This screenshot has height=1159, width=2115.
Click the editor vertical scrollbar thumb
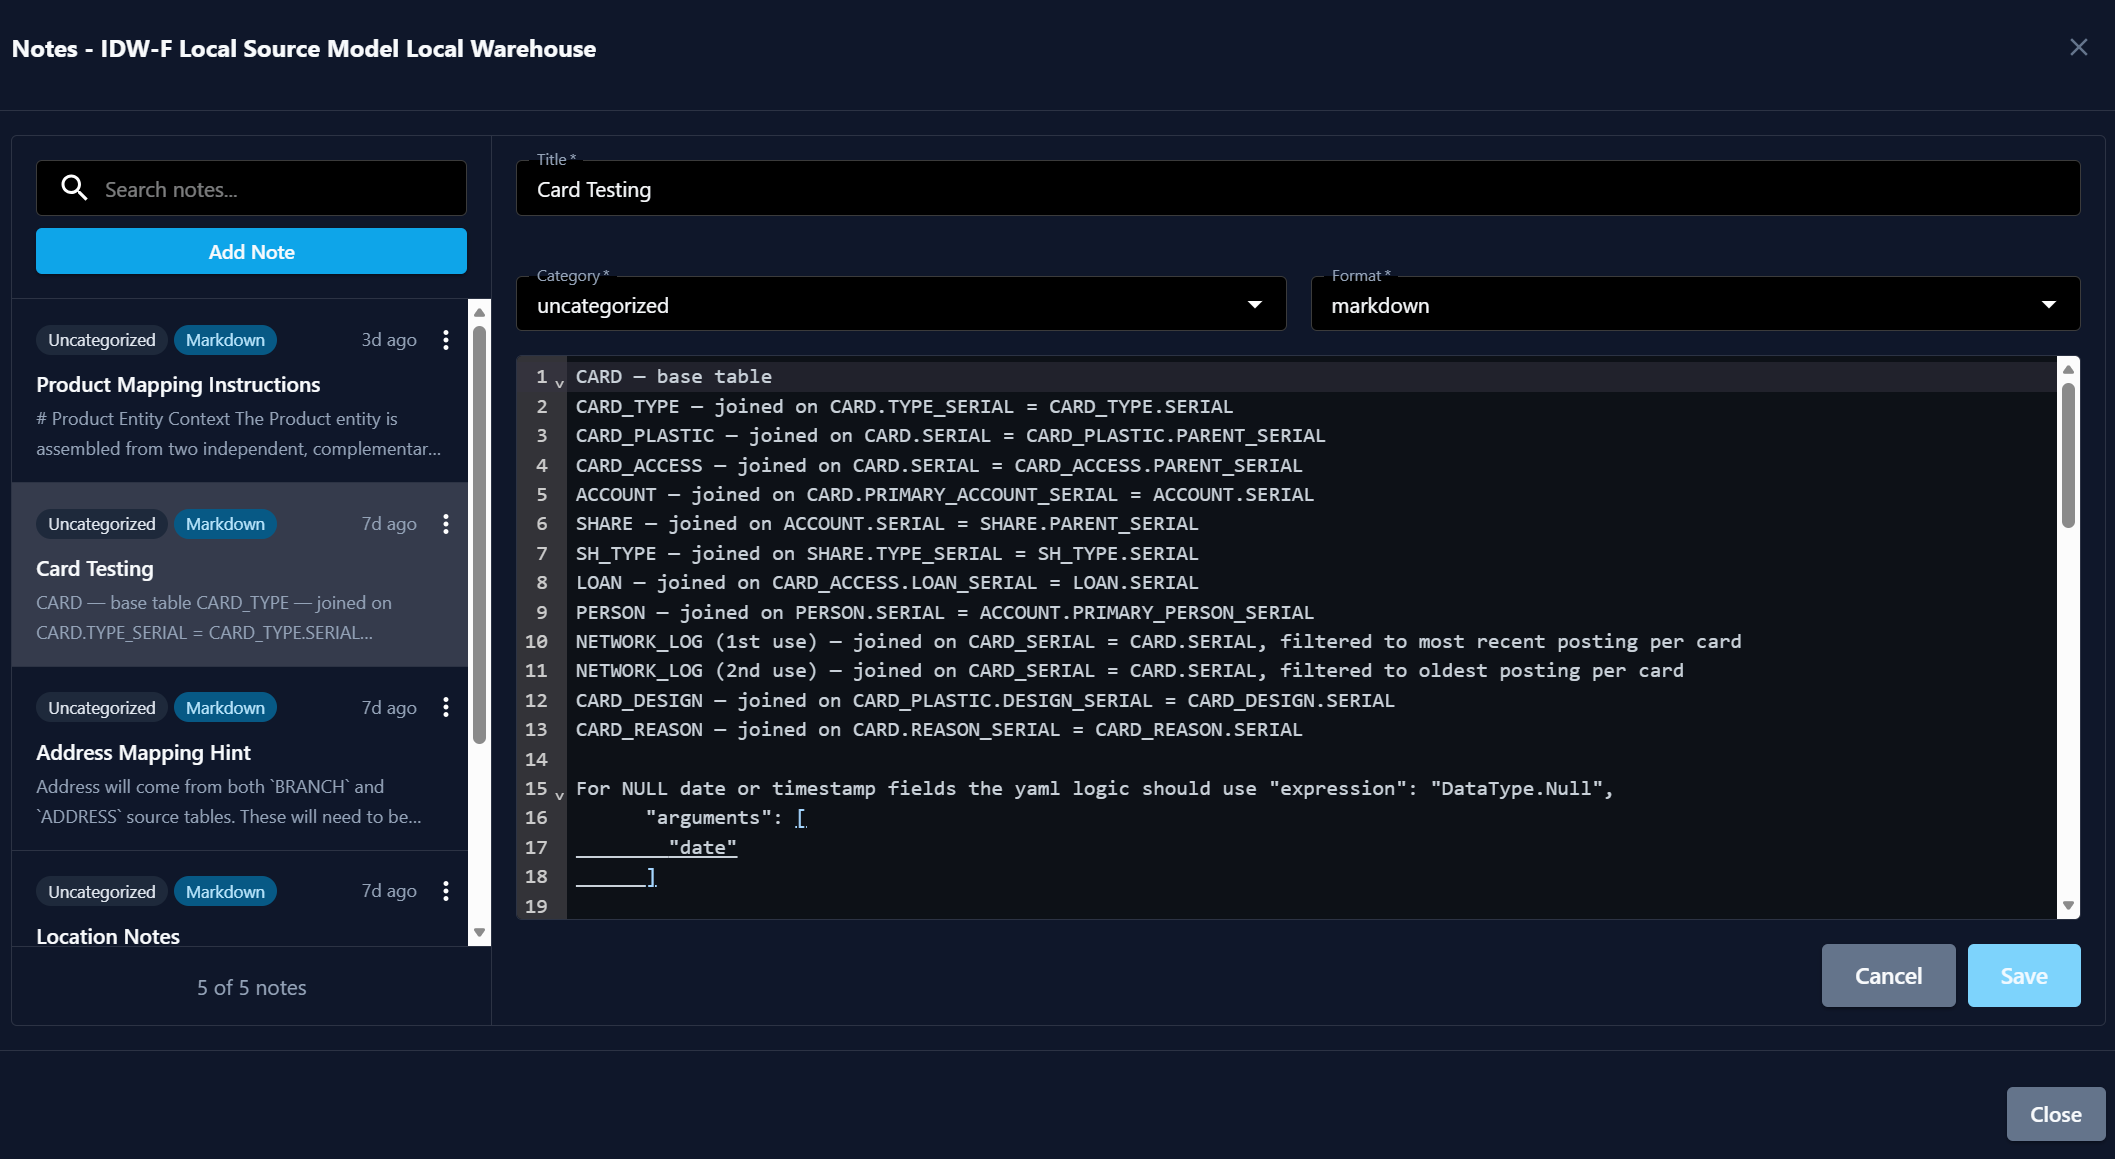coord(2068,454)
